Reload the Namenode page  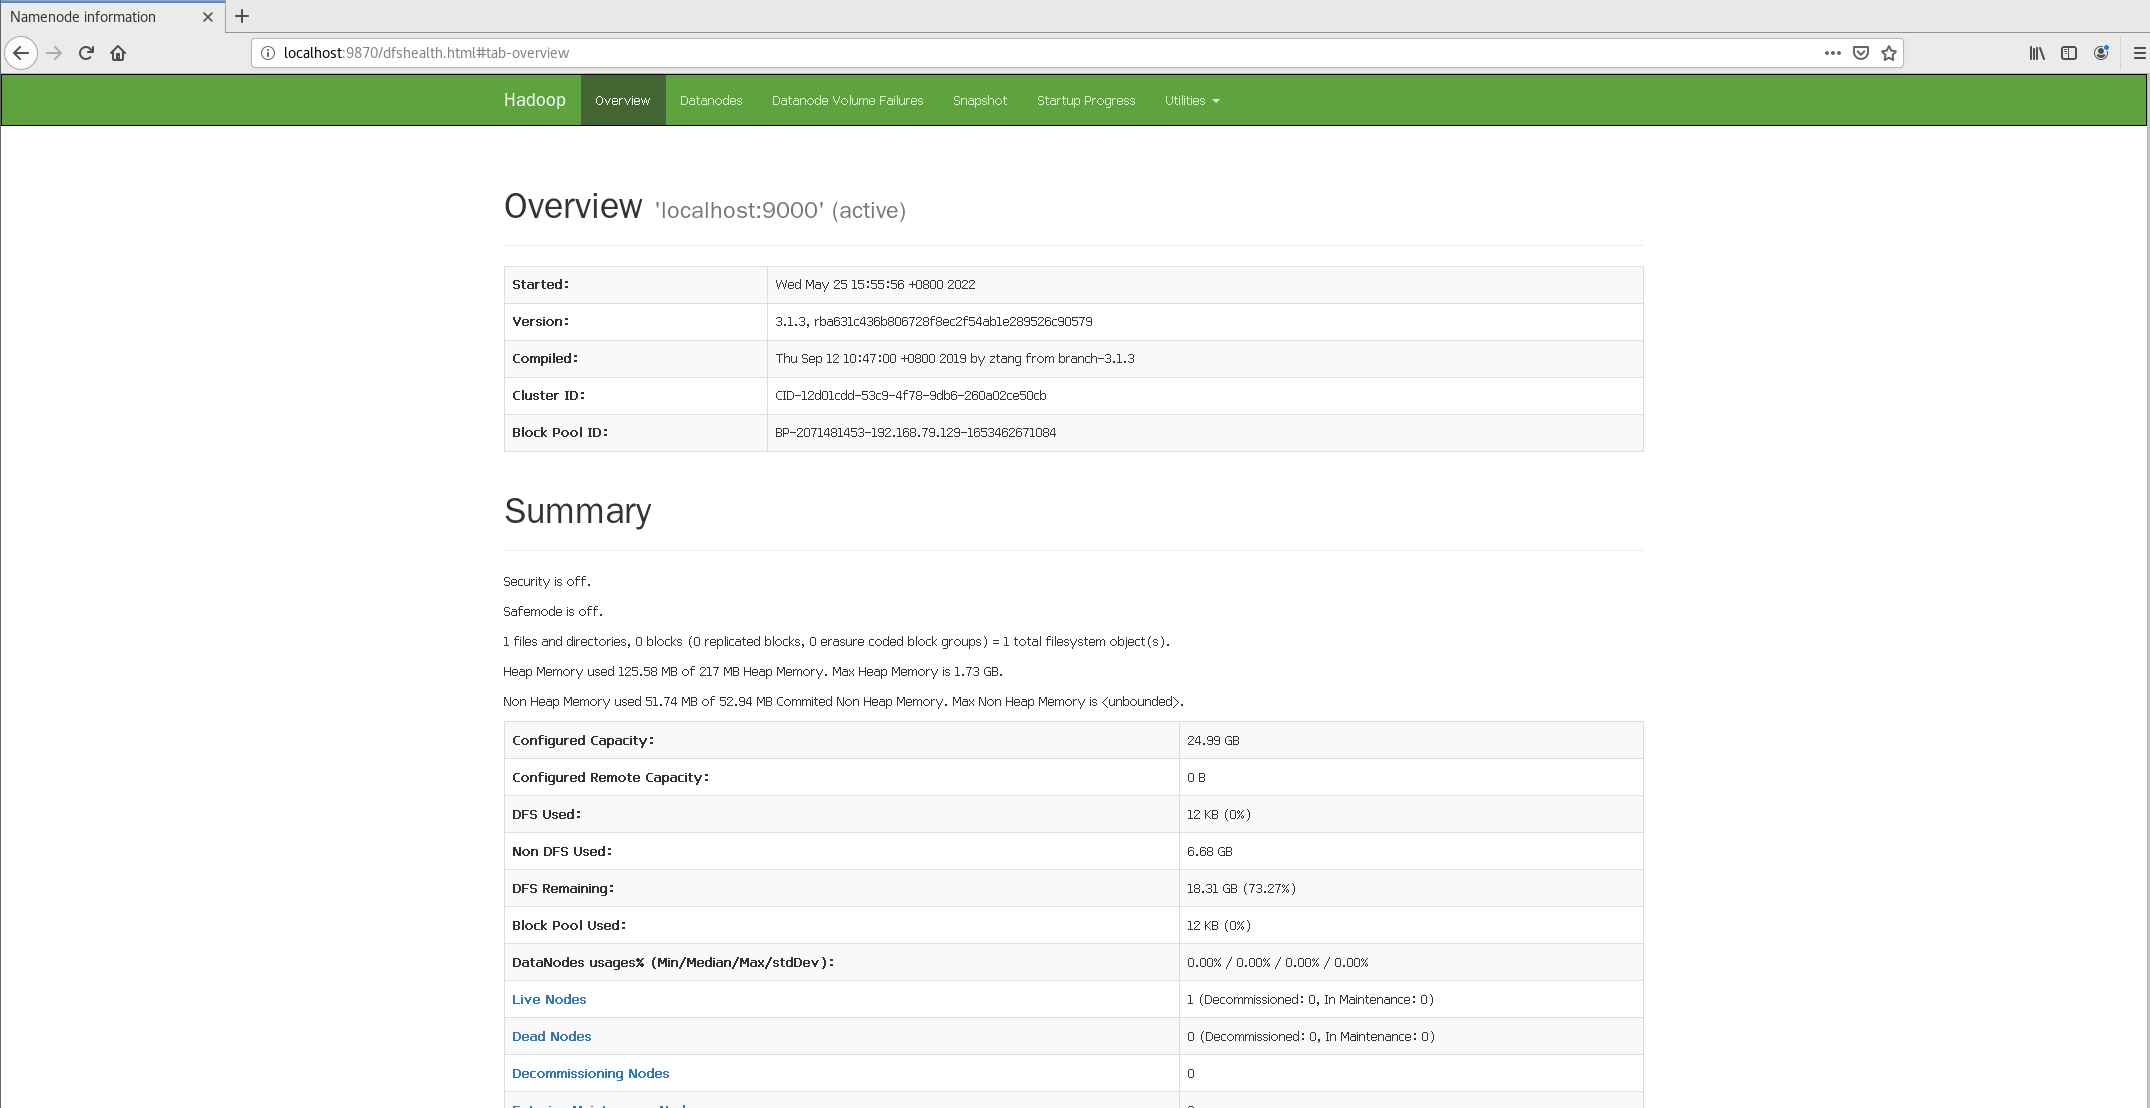pyautogui.click(x=86, y=53)
